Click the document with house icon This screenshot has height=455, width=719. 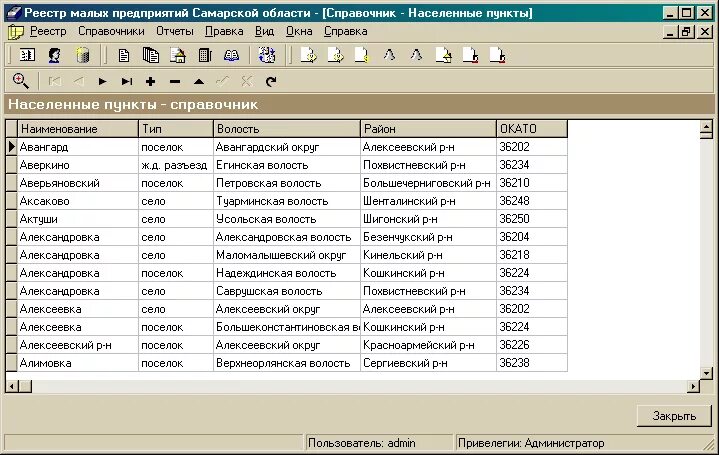click(178, 55)
